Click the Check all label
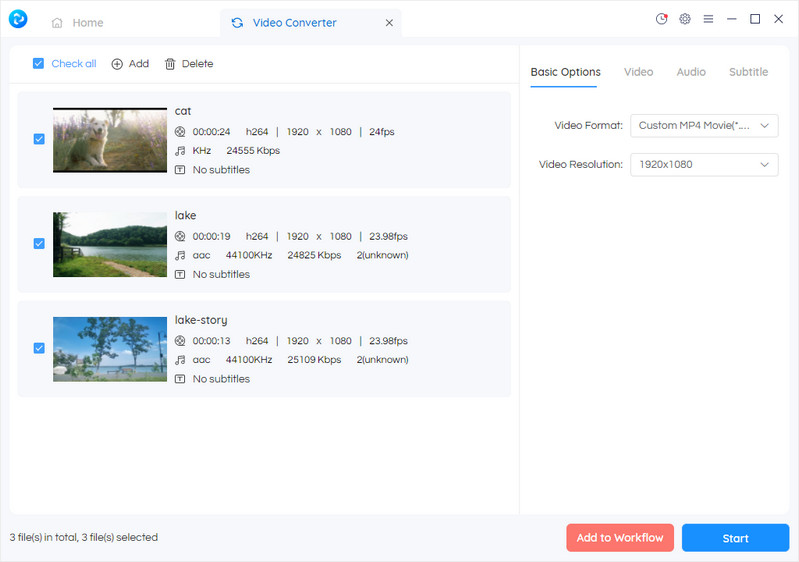The image size is (799, 562). pyautogui.click(x=74, y=64)
